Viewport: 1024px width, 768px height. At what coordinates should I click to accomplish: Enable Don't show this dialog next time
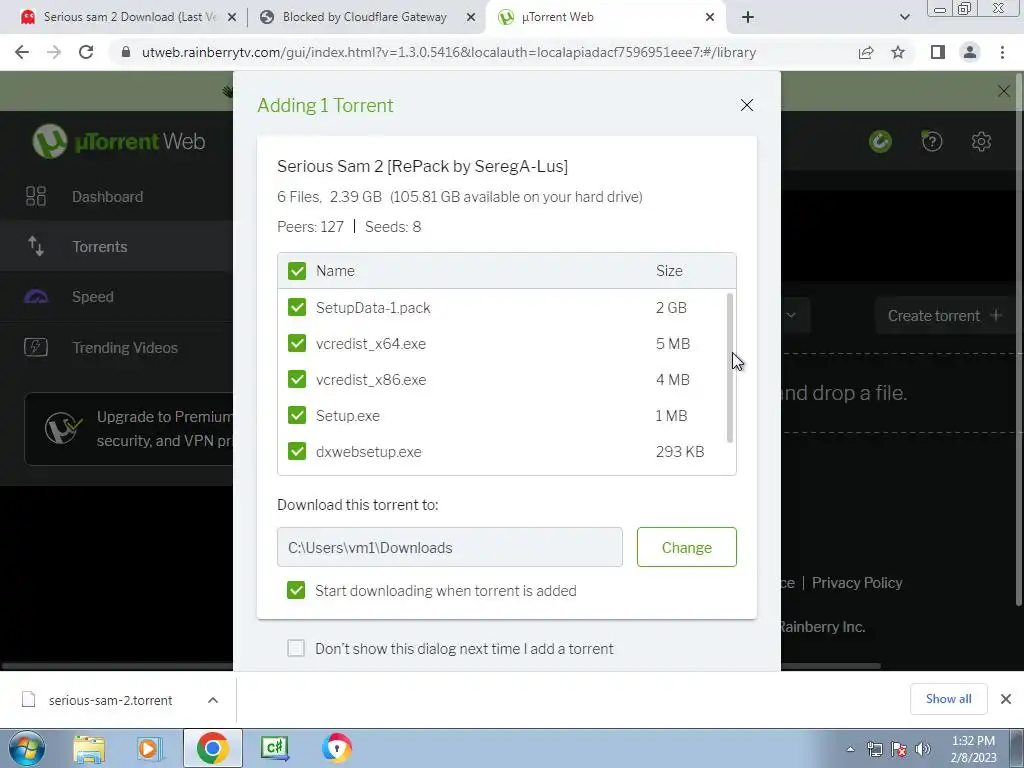click(296, 648)
